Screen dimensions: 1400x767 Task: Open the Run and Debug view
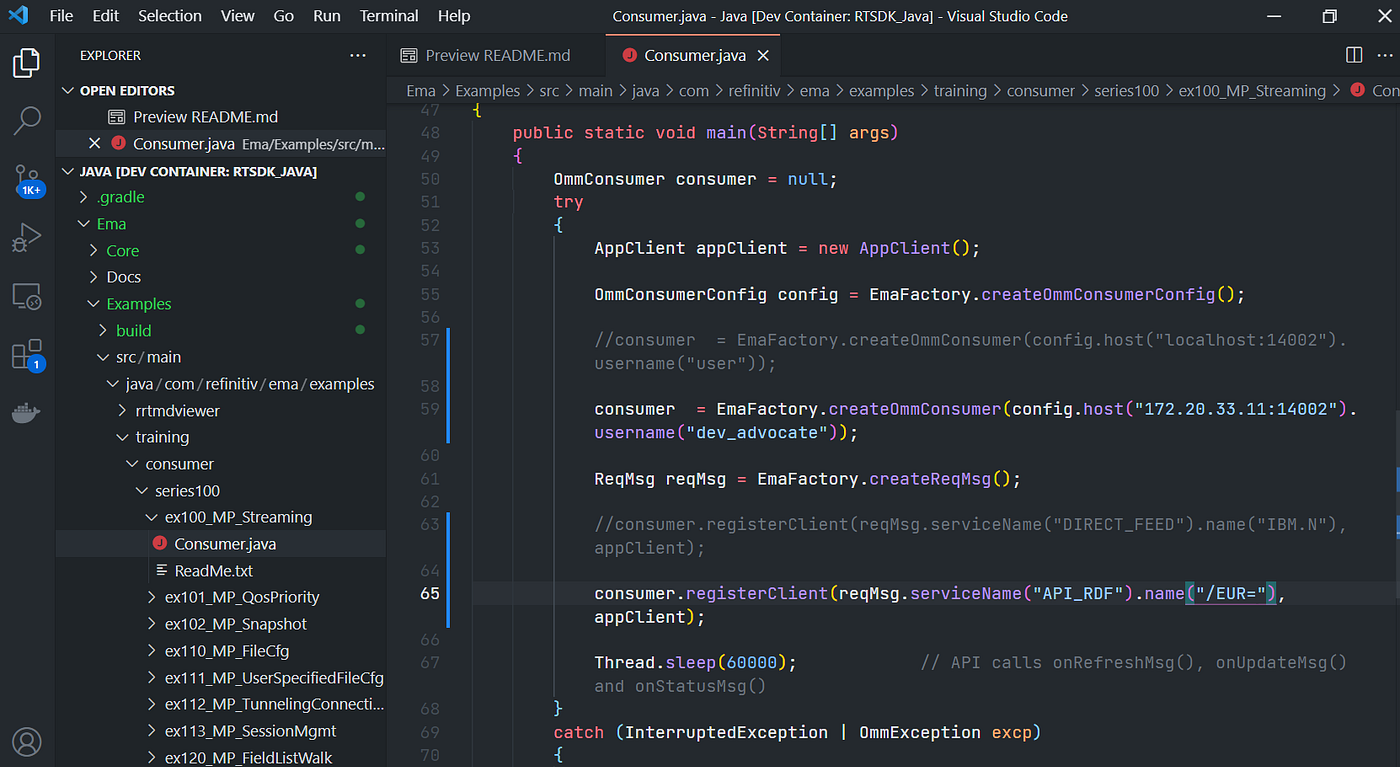(x=26, y=238)
